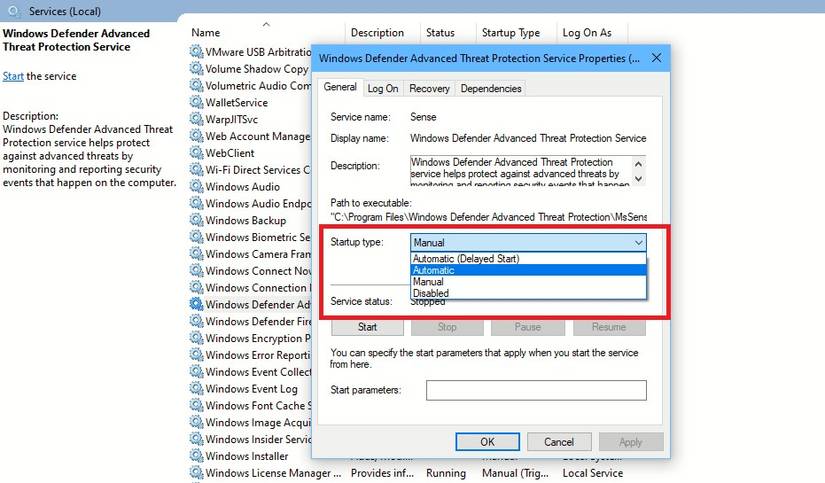This screenshot has width=825, height=483.
Task: Sort by the Startup Type column header
Action: click(x=511, y=33)
